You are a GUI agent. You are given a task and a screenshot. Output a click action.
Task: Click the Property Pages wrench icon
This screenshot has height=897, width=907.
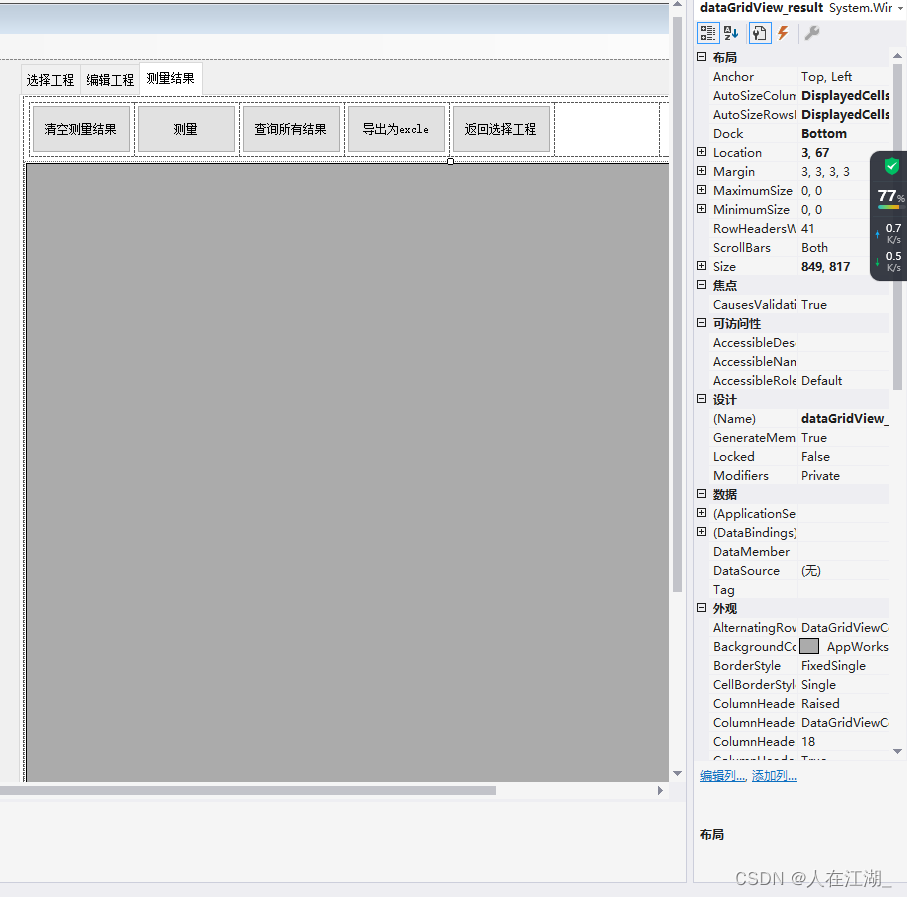[812, 33]
